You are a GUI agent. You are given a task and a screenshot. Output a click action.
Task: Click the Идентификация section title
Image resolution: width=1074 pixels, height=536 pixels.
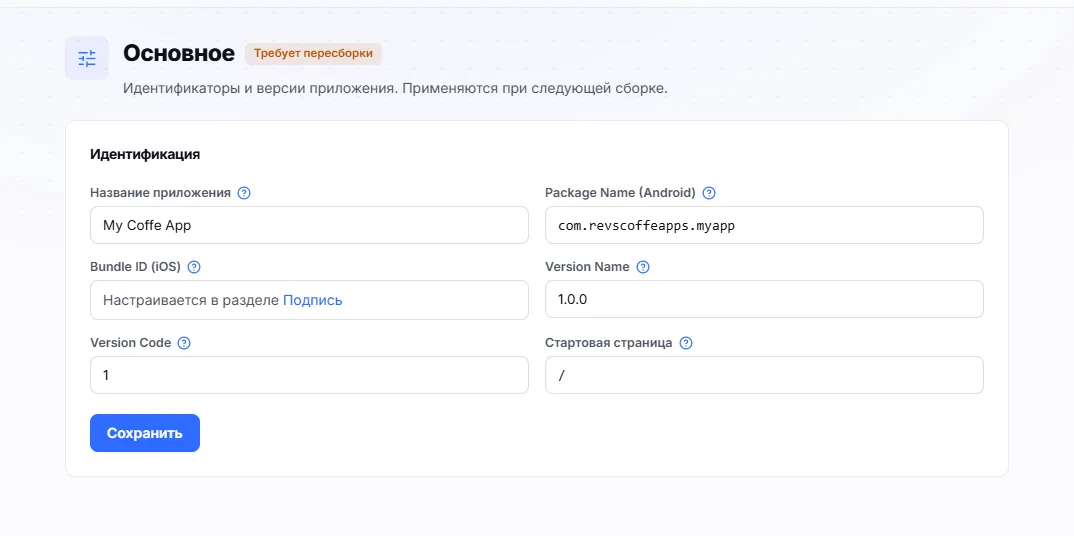pyautogui.click(x=145, y=154)
